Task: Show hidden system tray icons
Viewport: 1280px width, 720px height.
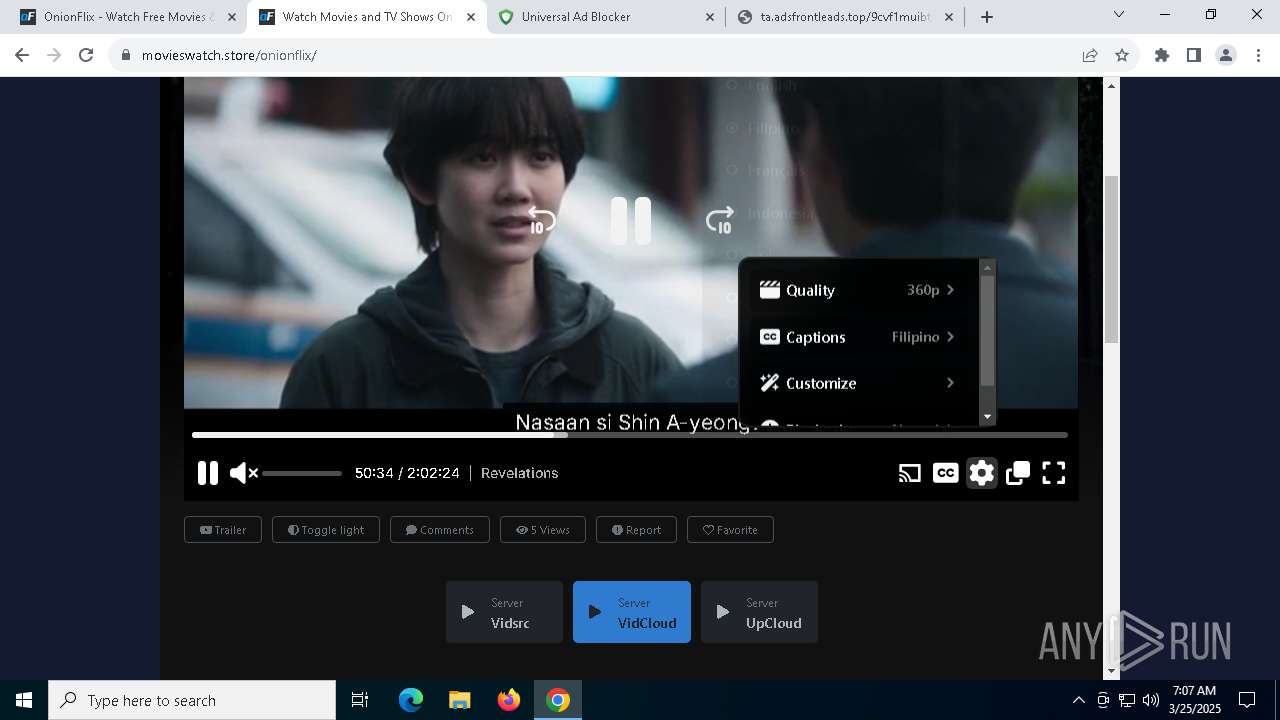Action: (x=1078, y=700)
